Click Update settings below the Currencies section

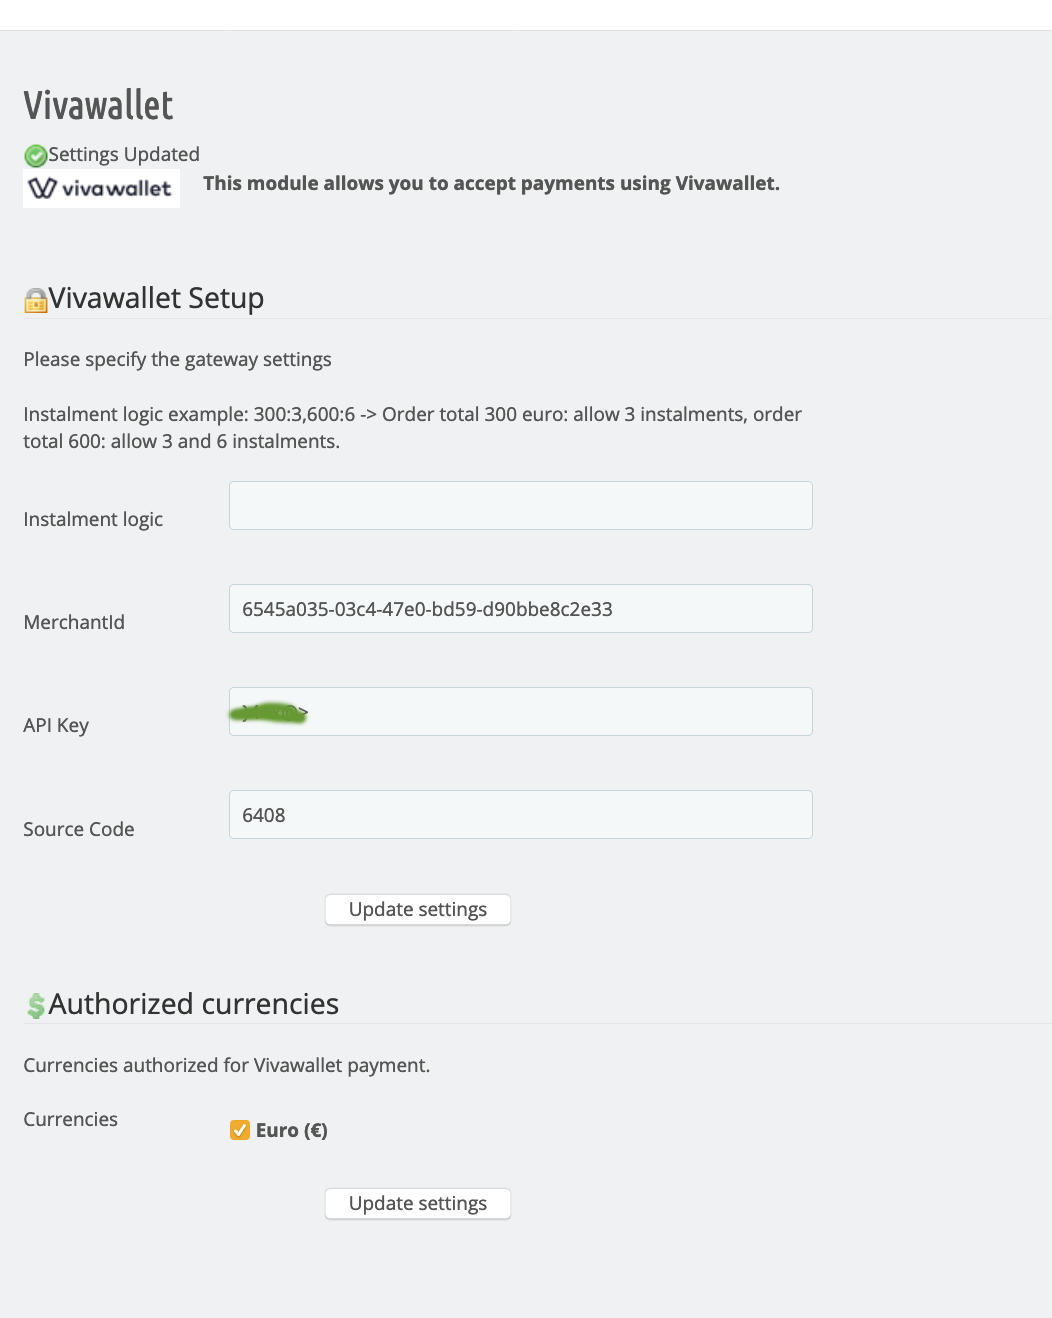click(417, 1203)
